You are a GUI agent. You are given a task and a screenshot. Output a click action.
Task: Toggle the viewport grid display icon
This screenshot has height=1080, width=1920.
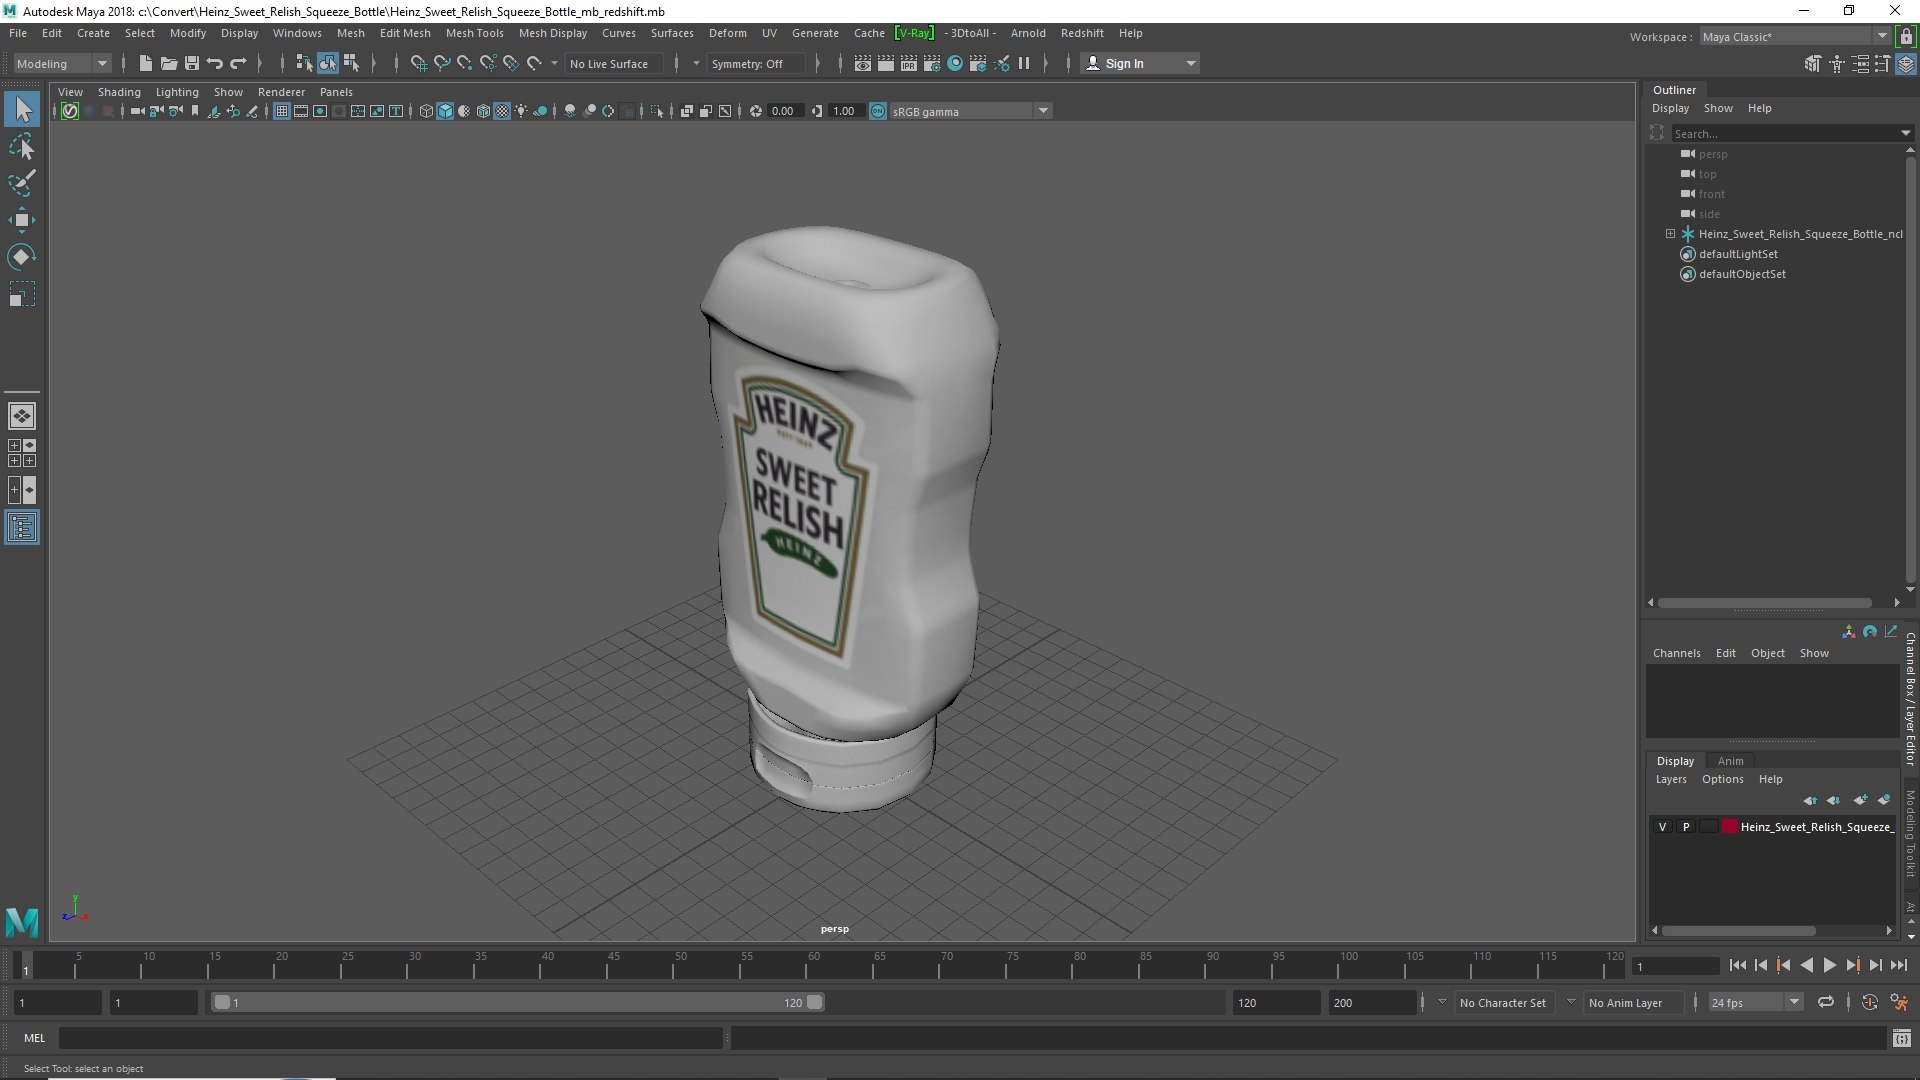(282, 111)
